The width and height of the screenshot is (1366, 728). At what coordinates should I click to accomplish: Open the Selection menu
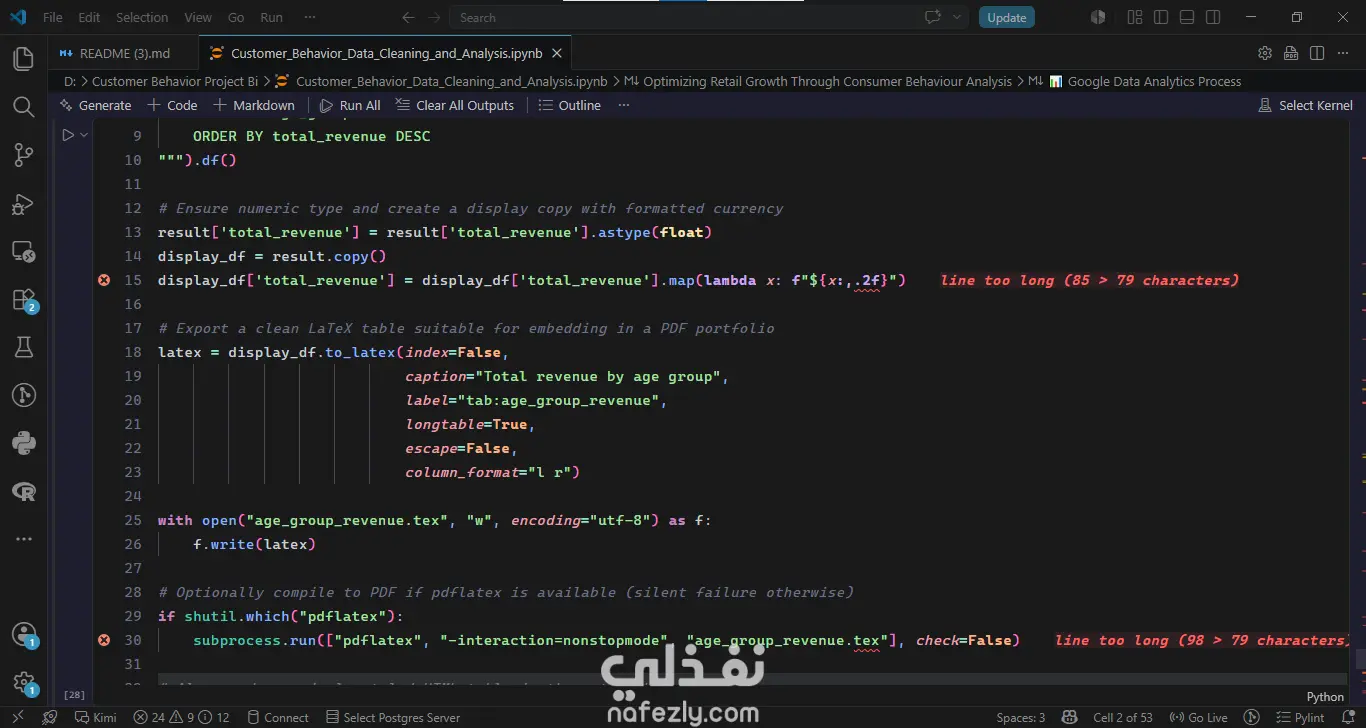click(x=142, y=17)
